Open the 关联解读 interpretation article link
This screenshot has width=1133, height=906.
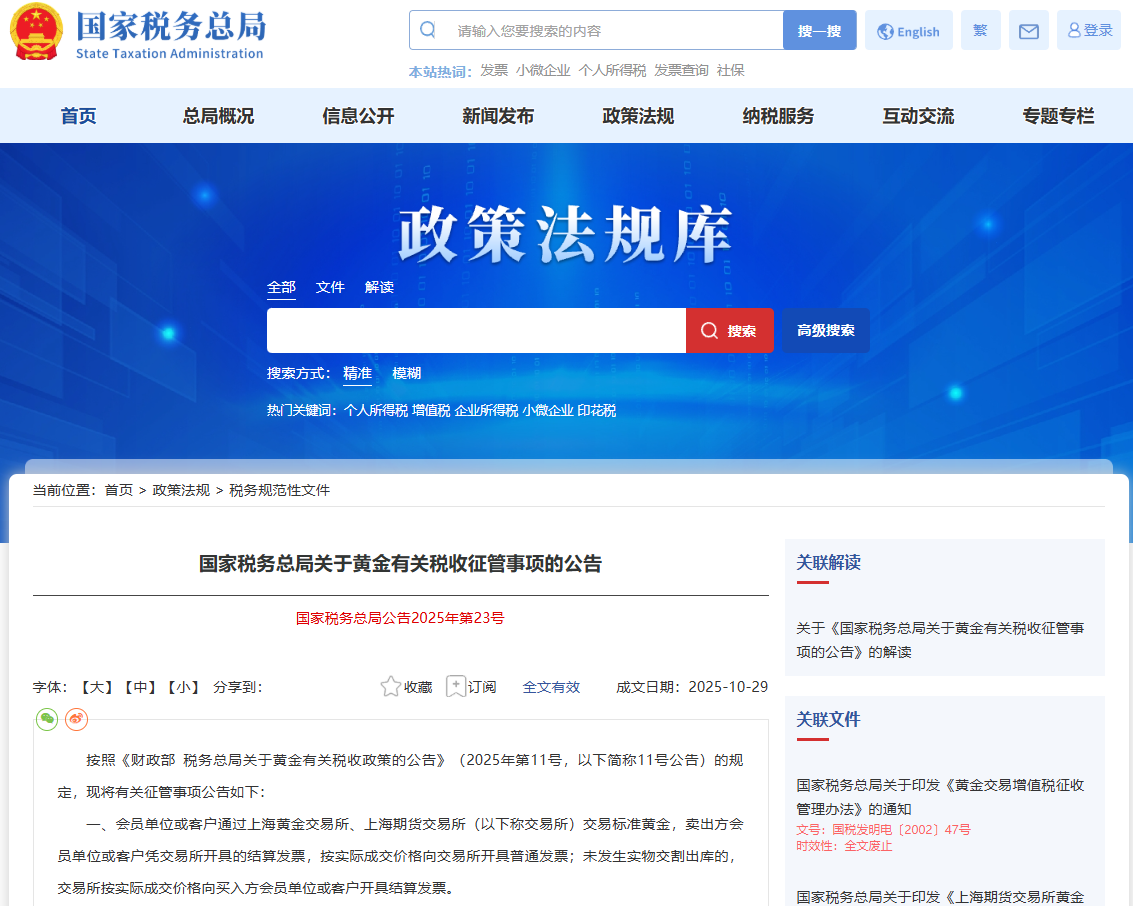(x=939, y=640)
